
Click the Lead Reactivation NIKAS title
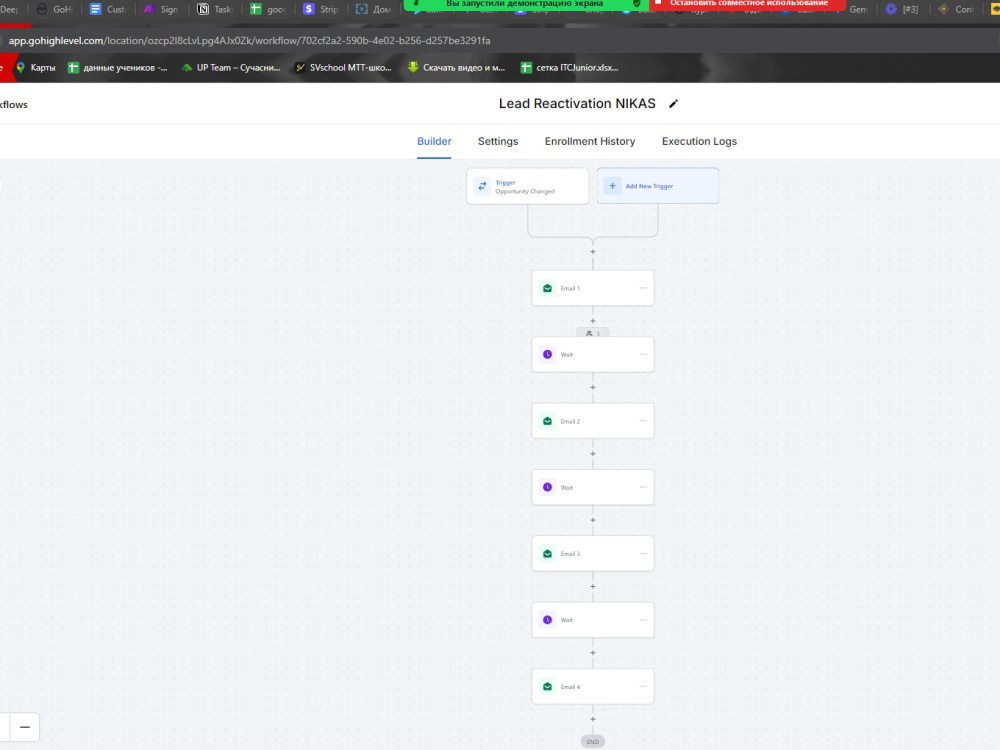(x=577, y=104)
